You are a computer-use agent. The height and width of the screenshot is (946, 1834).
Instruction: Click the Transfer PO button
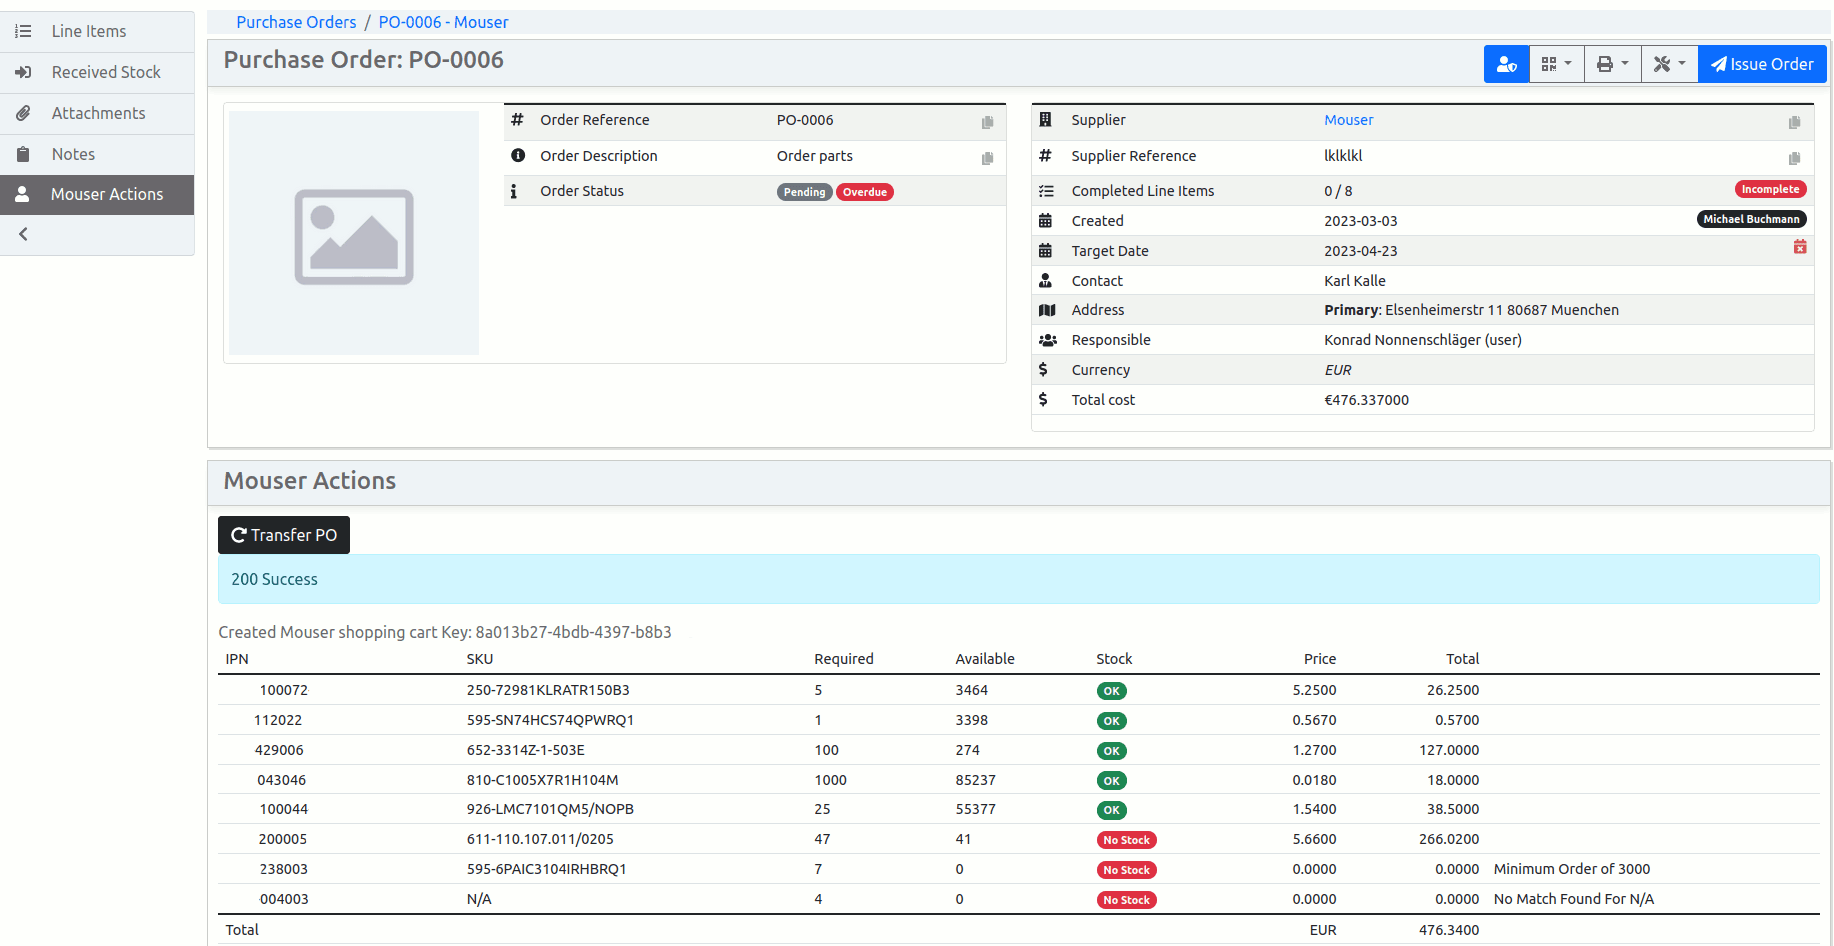click(284, 535)
